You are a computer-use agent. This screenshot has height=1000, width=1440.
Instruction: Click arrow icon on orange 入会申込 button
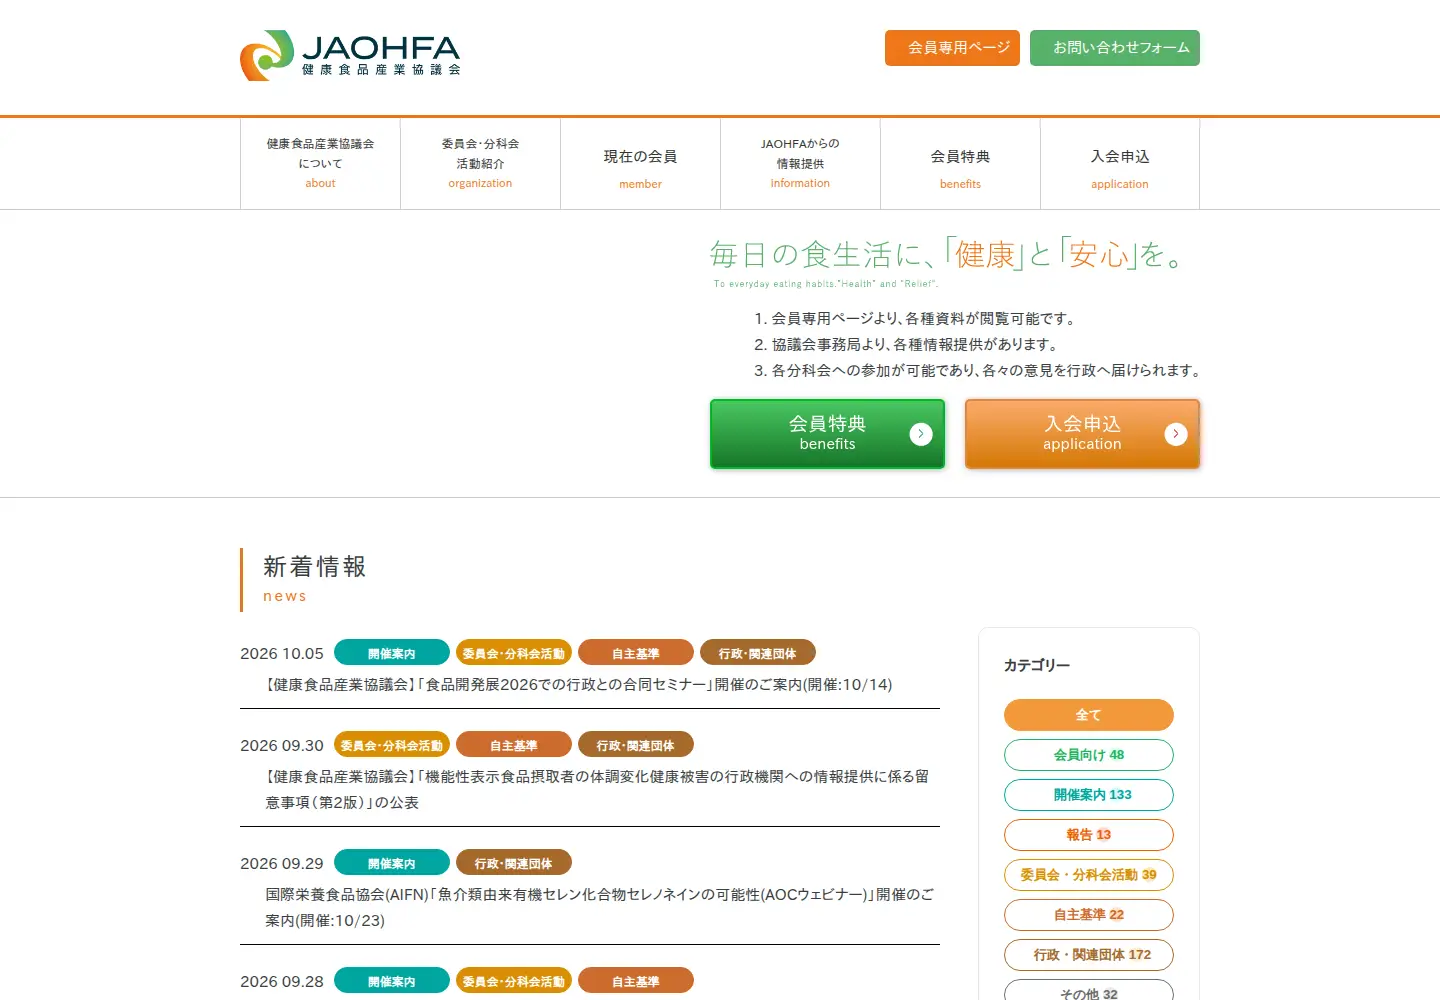coord(1176,434)
